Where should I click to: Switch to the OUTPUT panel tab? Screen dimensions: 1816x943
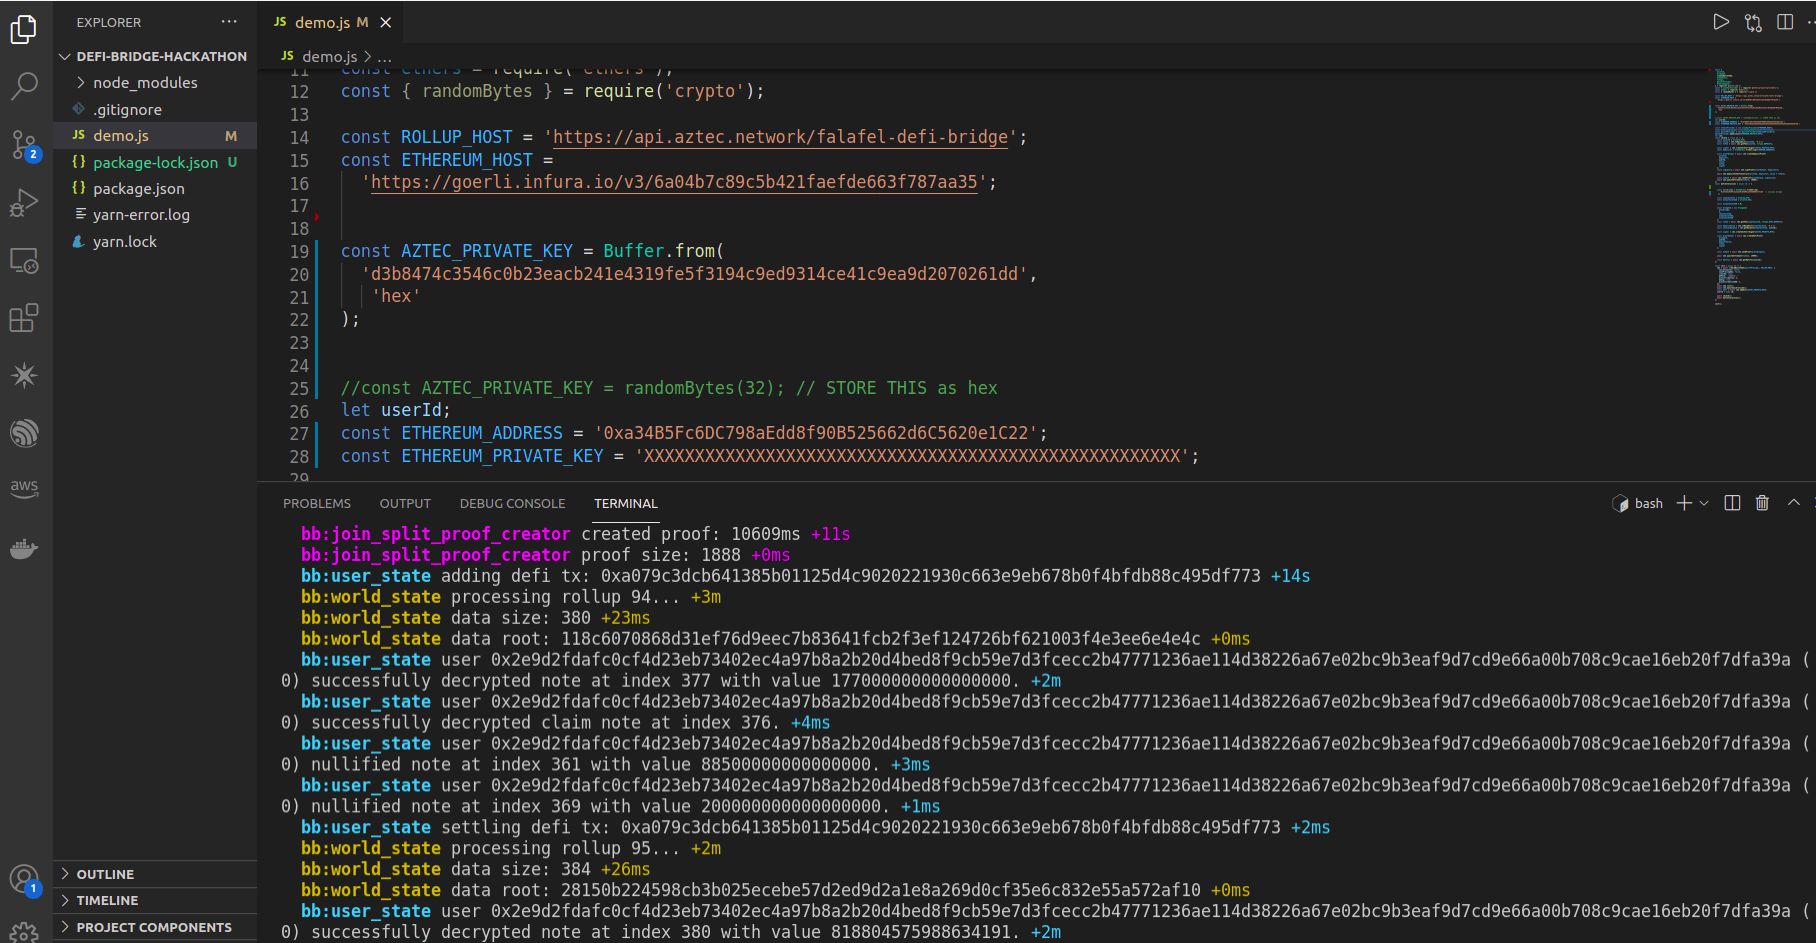pos(405,503)
